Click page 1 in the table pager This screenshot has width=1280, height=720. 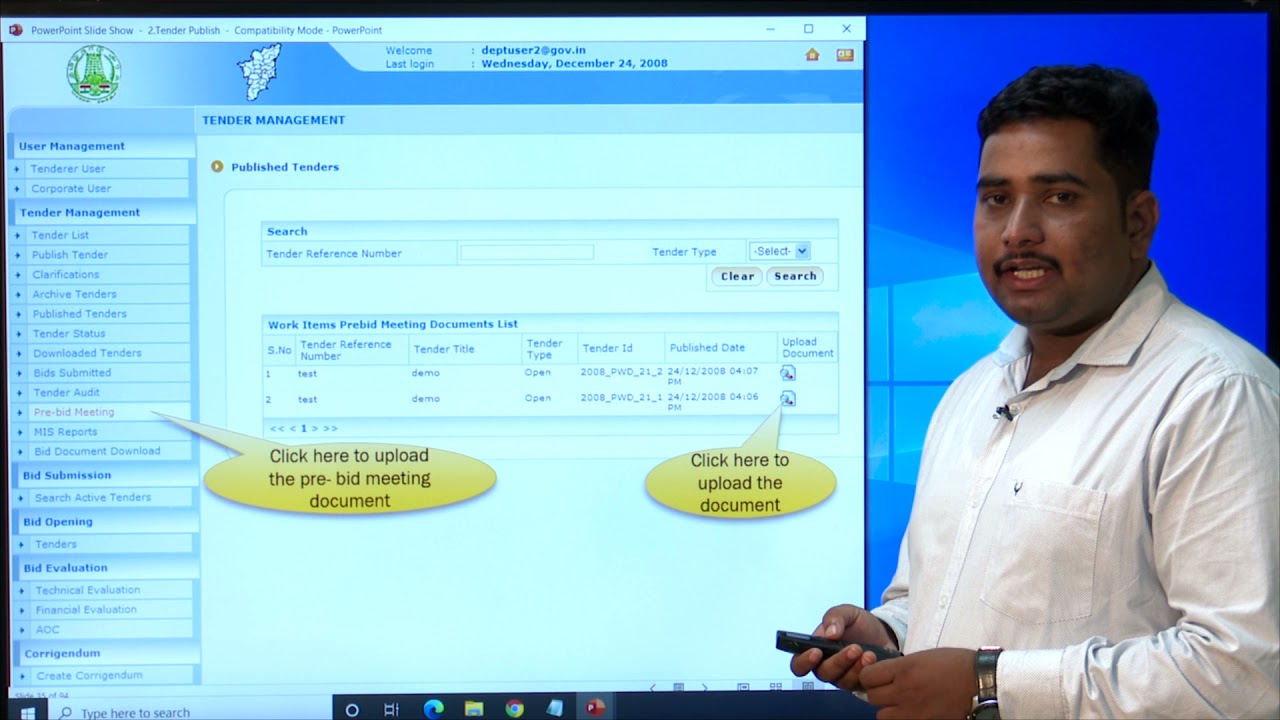click(304, 429)
